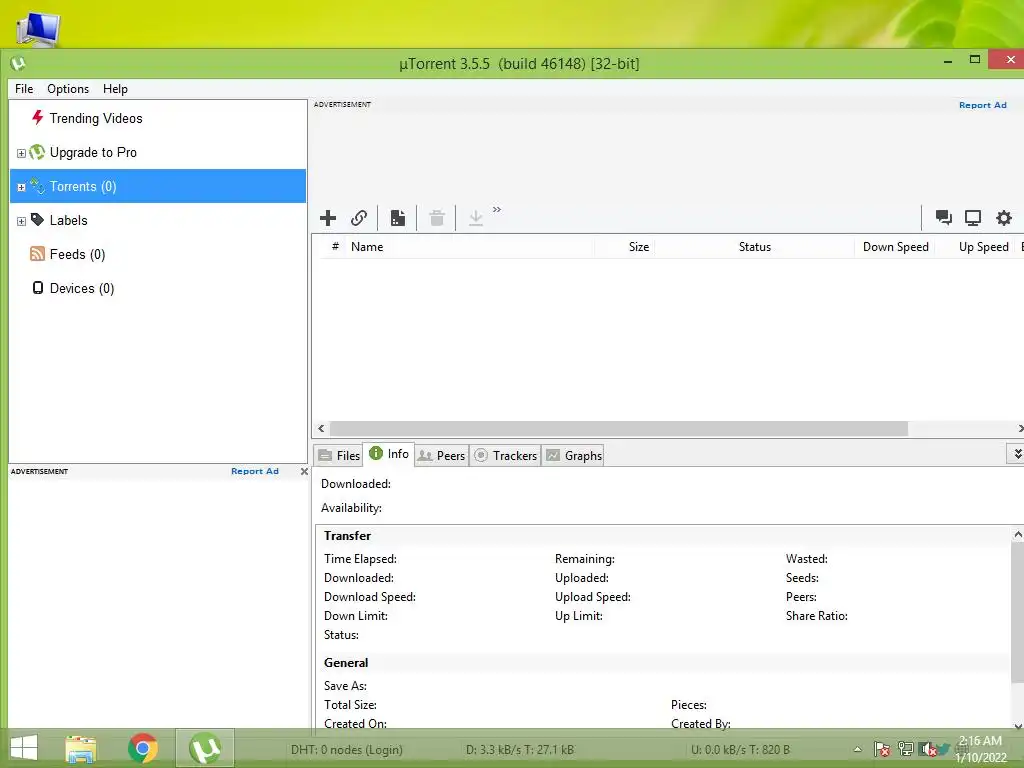Click the Info pane scroll up arrow

tap(1017, 534)
